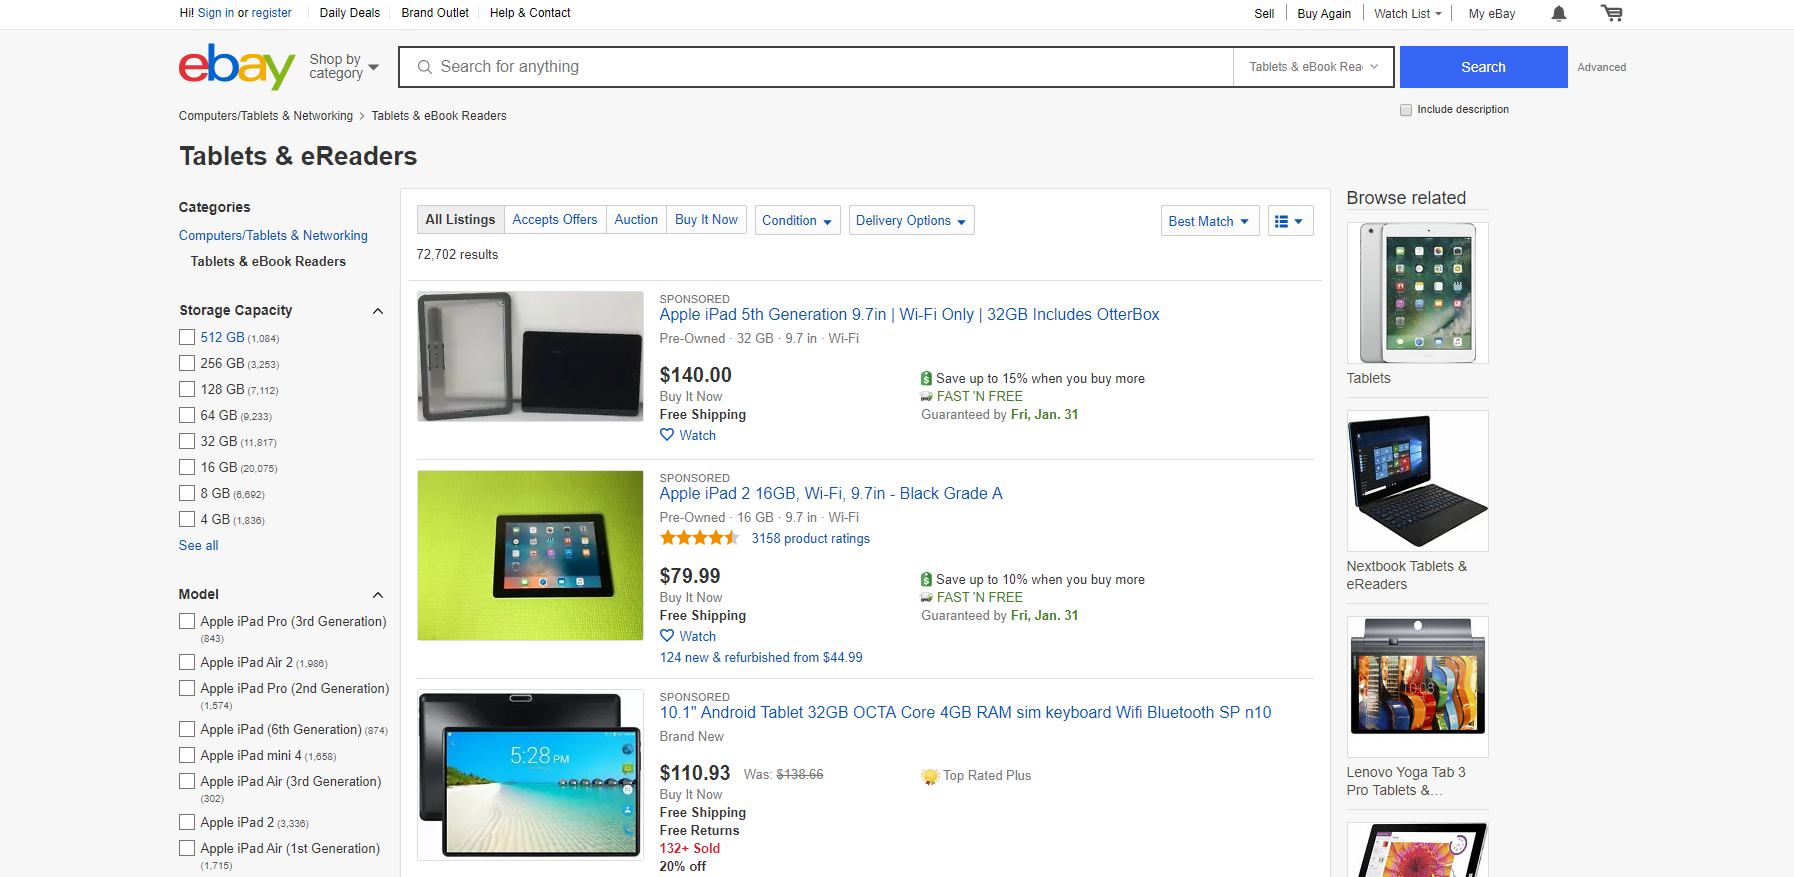Check the 512 GB storage filter
This screenshot has height=877, width=1794.
pyautogui.click(x=187, y=337)
